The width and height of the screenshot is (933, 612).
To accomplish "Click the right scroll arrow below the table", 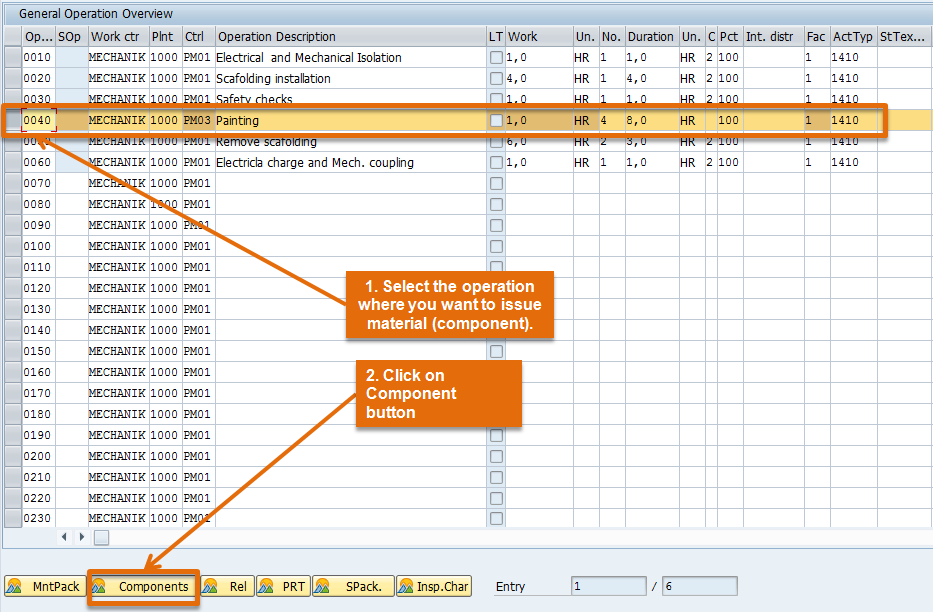I will click(x=82, y=536).
